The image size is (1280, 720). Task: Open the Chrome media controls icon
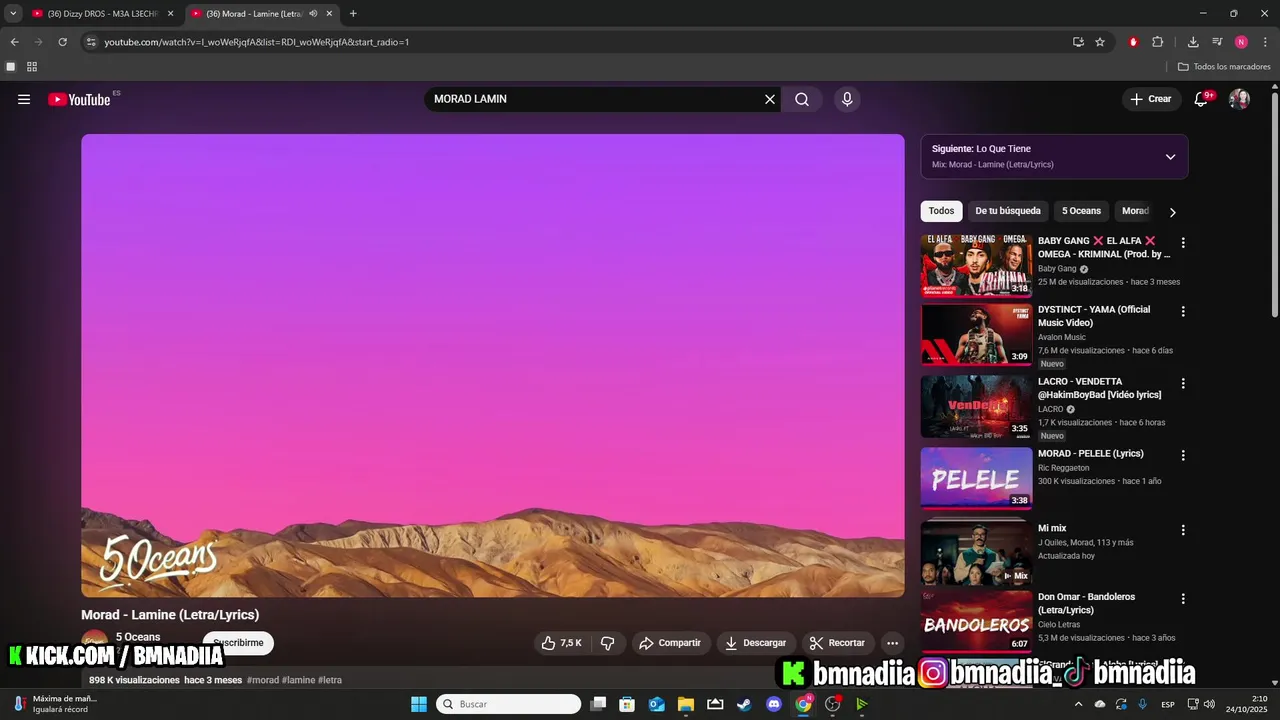click(x=1217, y=42)
